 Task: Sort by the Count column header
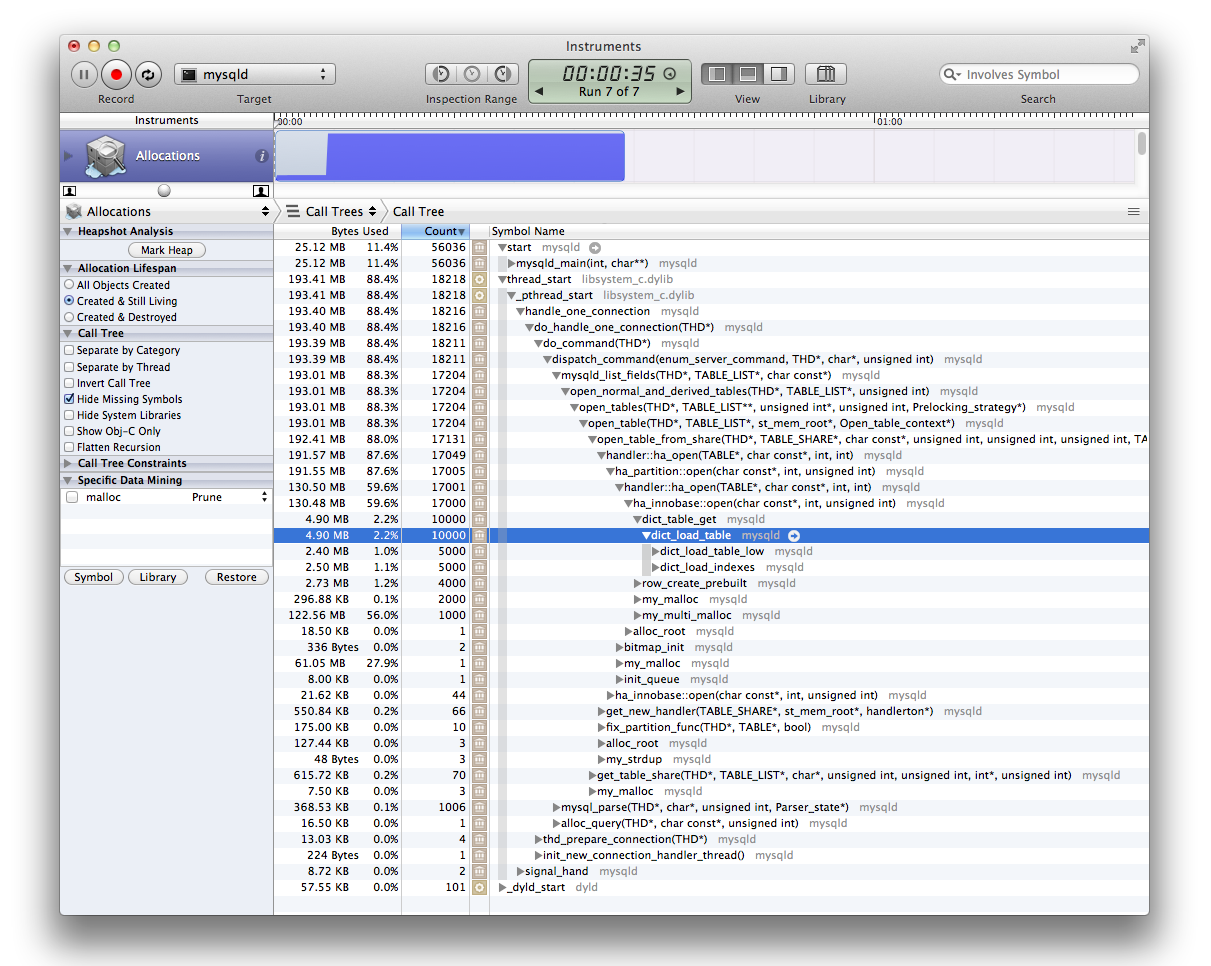[440, 231]
